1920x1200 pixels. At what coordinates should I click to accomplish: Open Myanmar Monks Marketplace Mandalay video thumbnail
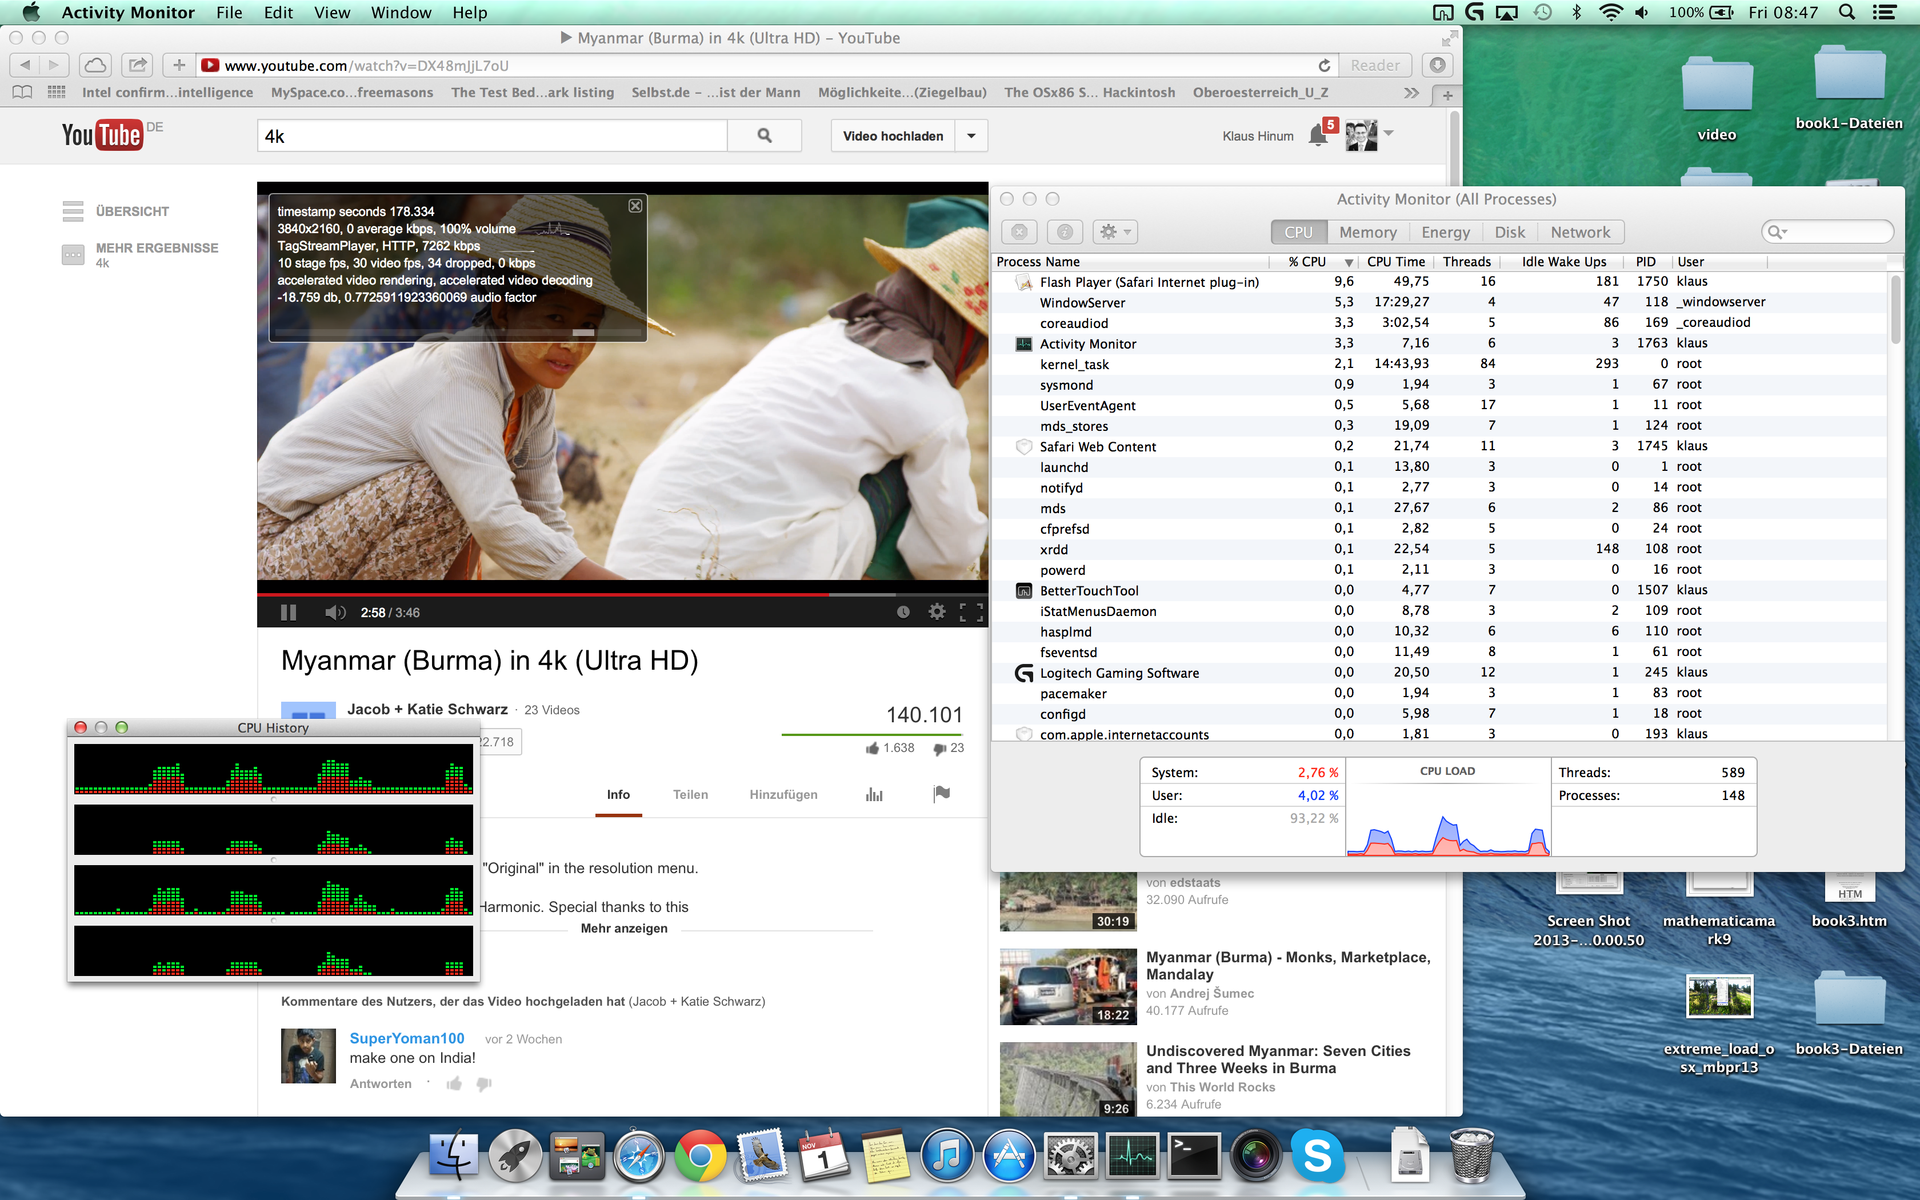(x=1068, y=987)
